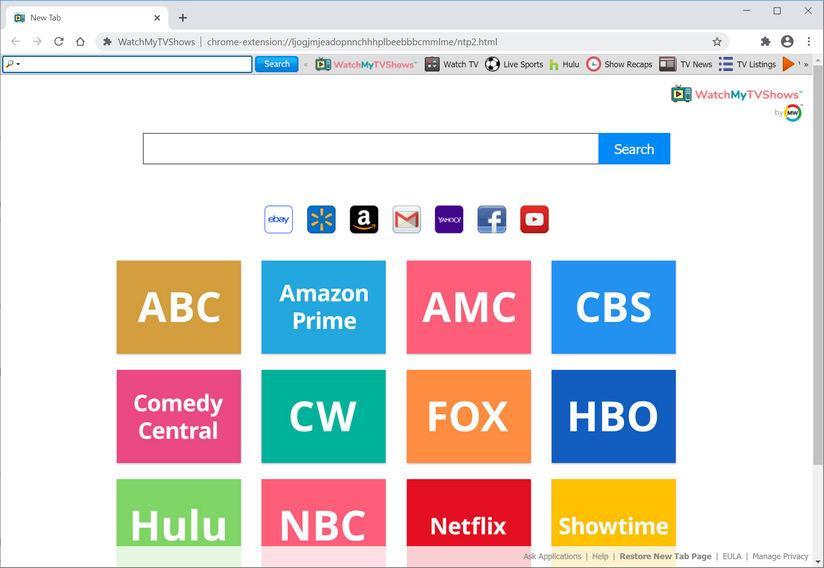Open the EULA footer link
The image size is (824, 568).
coord(732,556)
